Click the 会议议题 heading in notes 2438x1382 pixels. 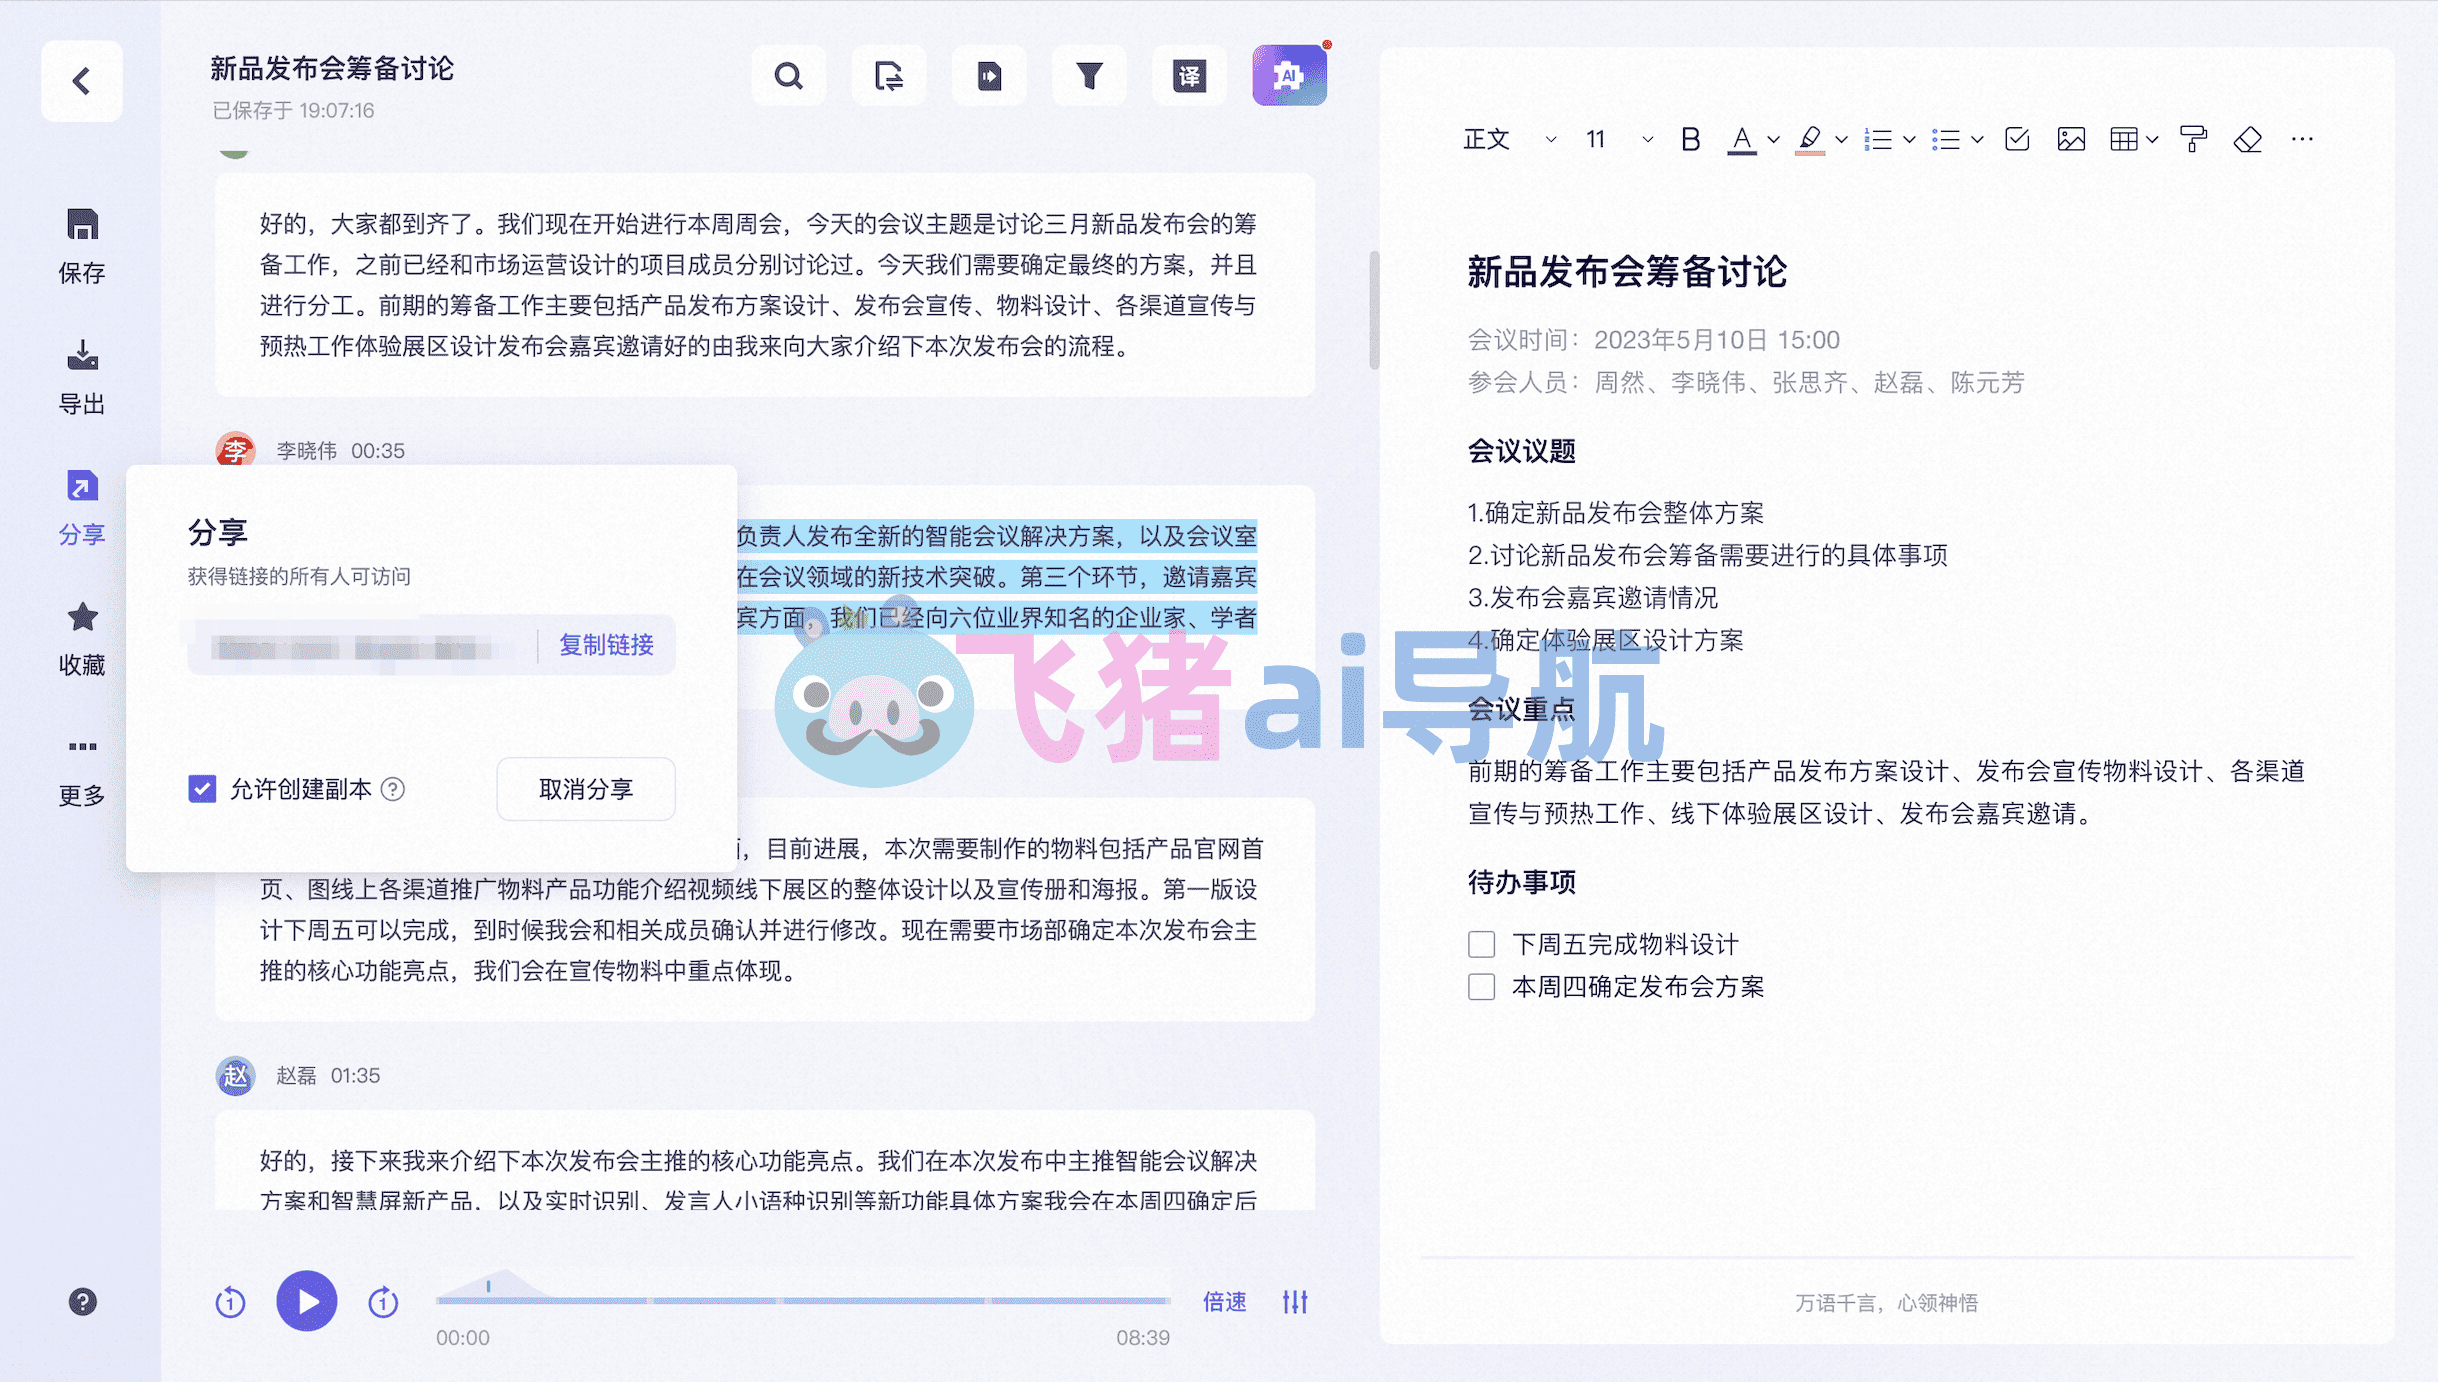[x=1521, y=451]
